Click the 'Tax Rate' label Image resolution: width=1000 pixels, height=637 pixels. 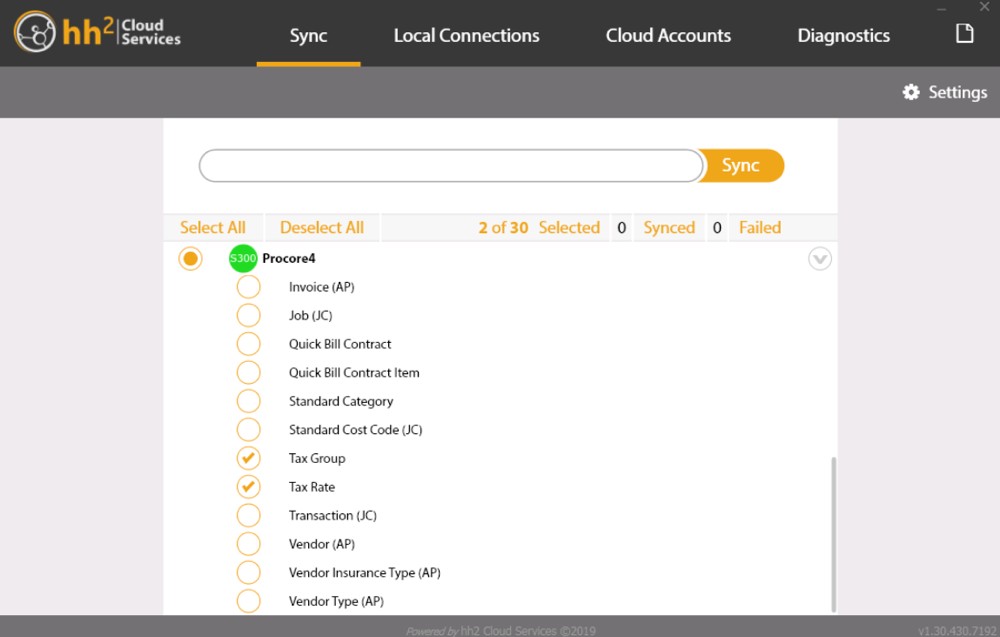(311, 487)
